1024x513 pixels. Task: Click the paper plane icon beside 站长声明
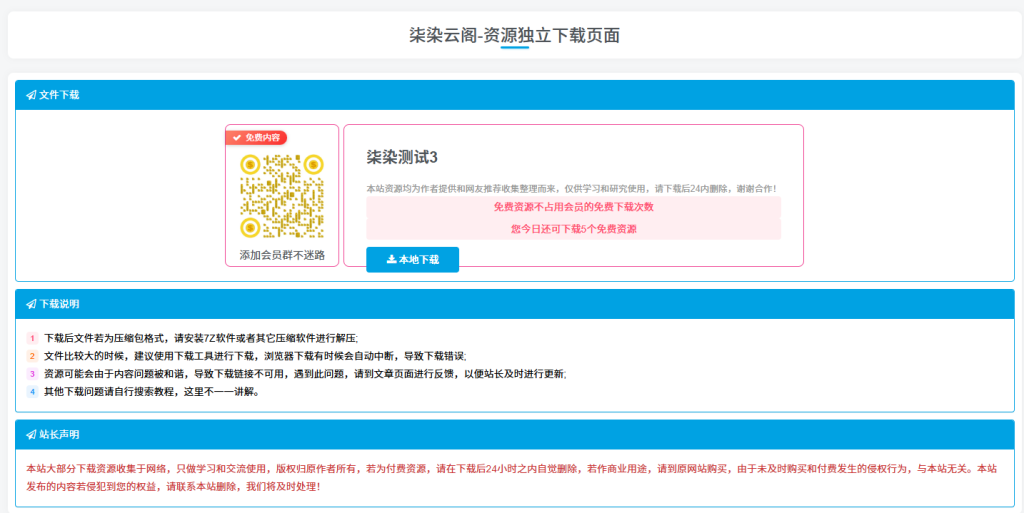point(31,435)
